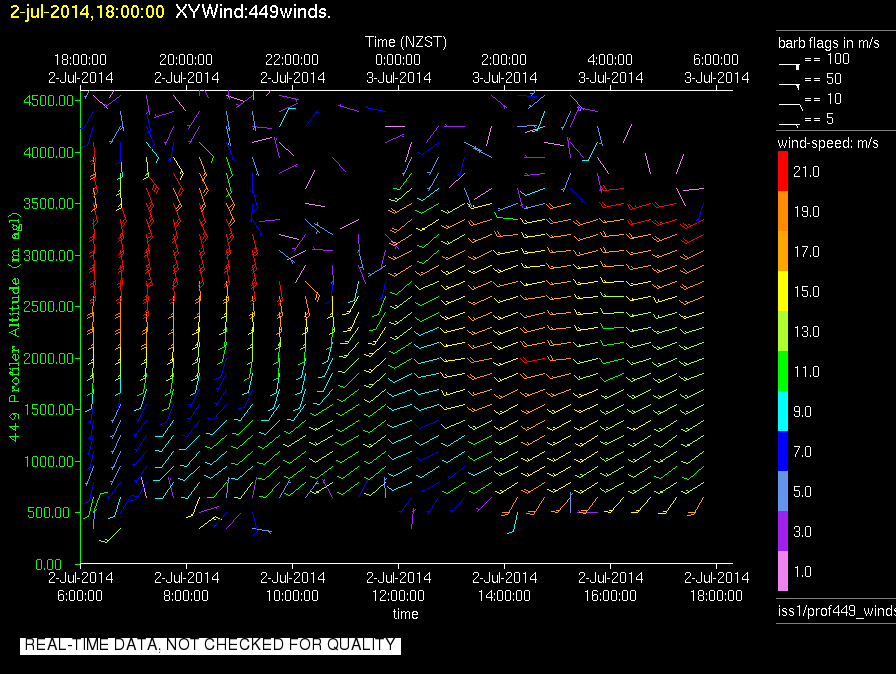Click the 50 m/s barb flag symbol
The image size is (896, 674).
click(x=789, y=81)
